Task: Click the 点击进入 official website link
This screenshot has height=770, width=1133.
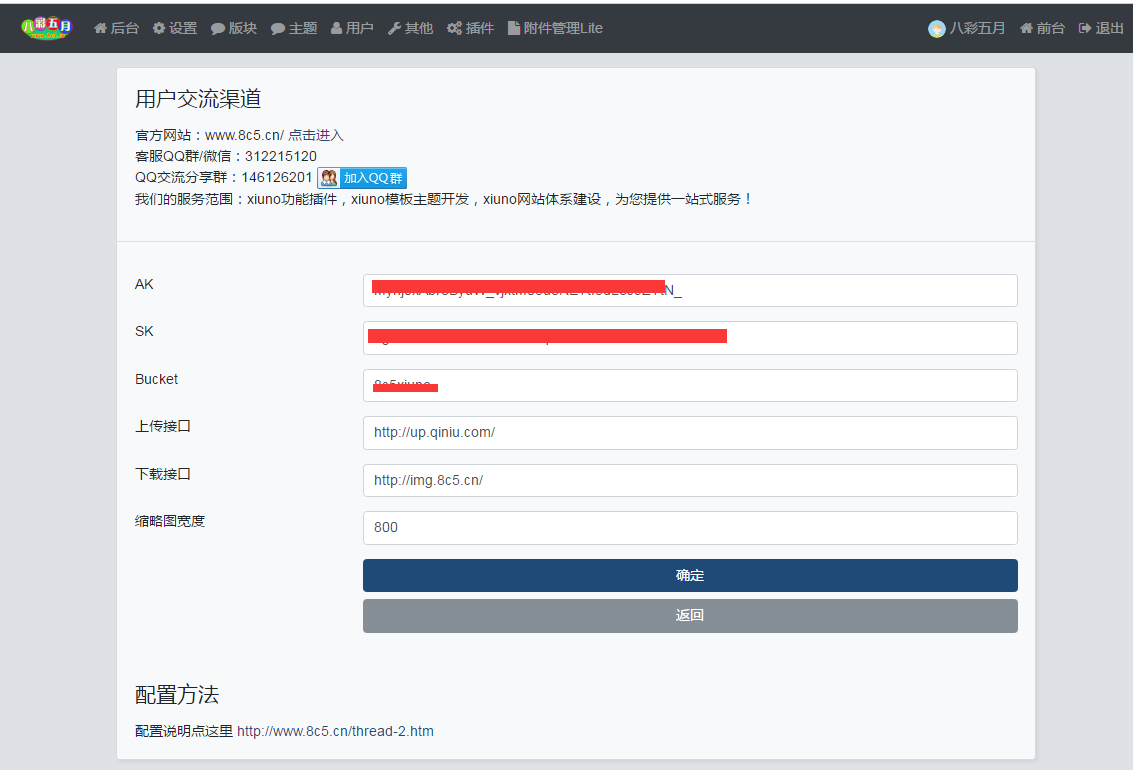Action: pos(316,135)
